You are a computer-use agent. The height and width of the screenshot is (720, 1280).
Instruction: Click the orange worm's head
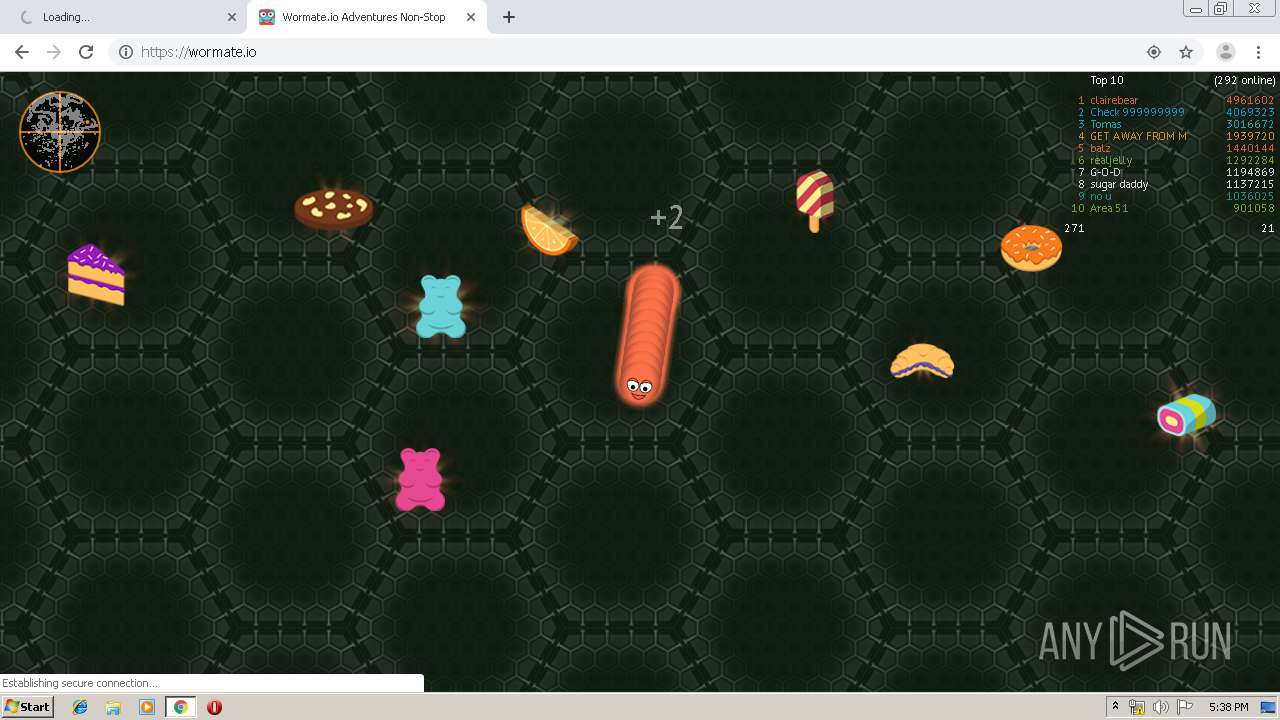click(x=638, y=386)
